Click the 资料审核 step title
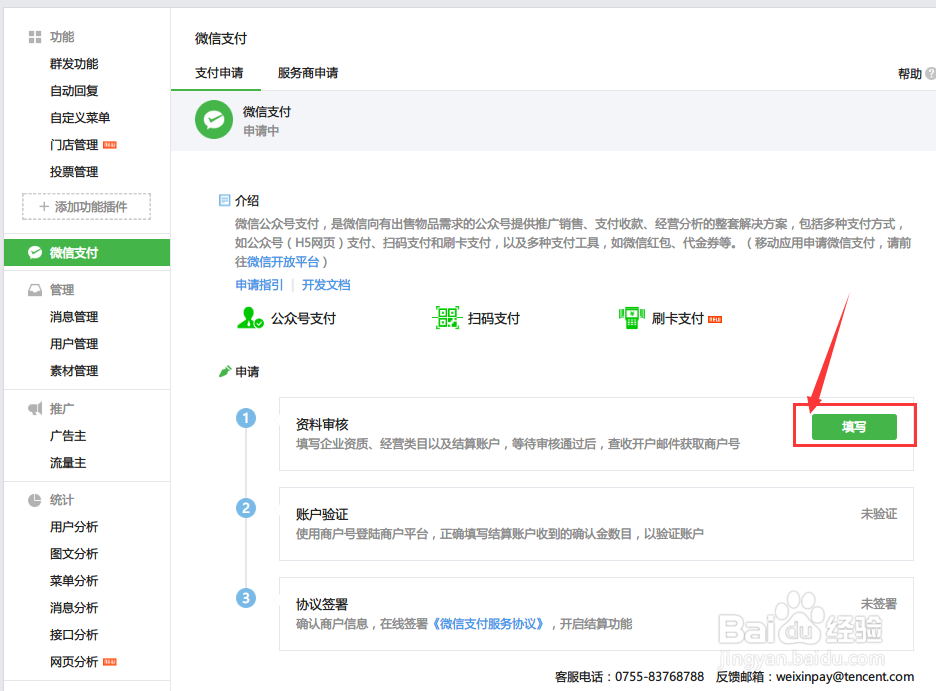The width and height of the screenshot is (936, 691). pyautogui.click(x=322, y=424)
